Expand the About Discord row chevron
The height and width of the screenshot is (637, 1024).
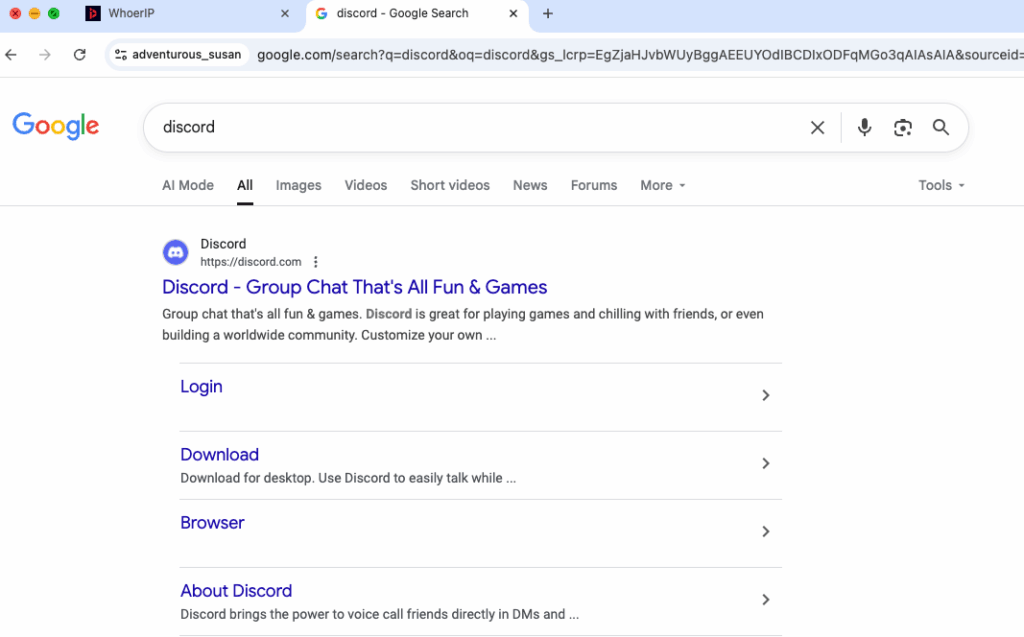[x=765, y=599]
